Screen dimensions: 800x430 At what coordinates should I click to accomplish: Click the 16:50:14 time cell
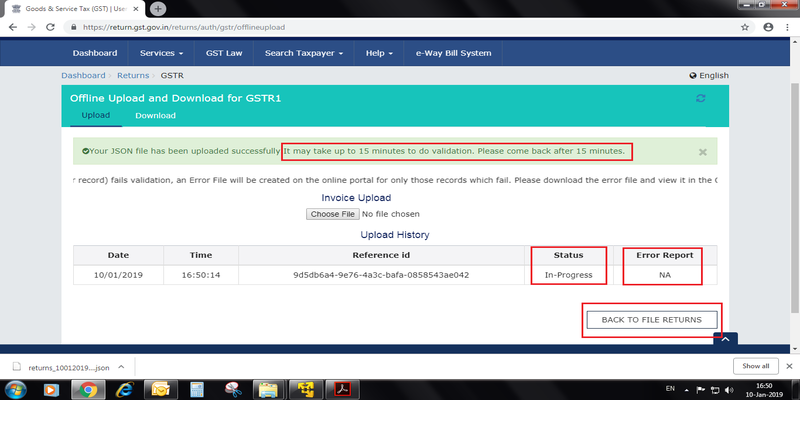coord(201,275)
